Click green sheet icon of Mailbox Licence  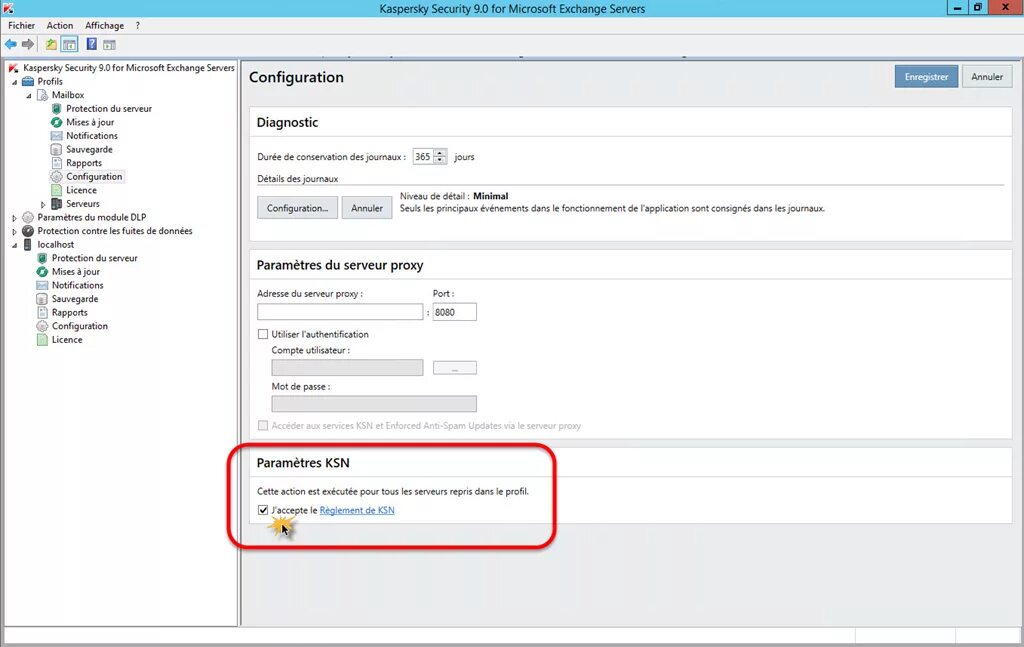tap(57, 191)
